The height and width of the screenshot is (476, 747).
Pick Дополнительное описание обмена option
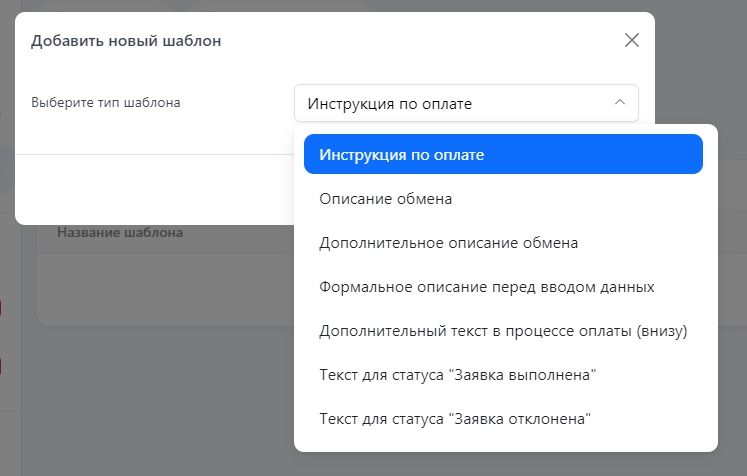(x=448, y=243)
